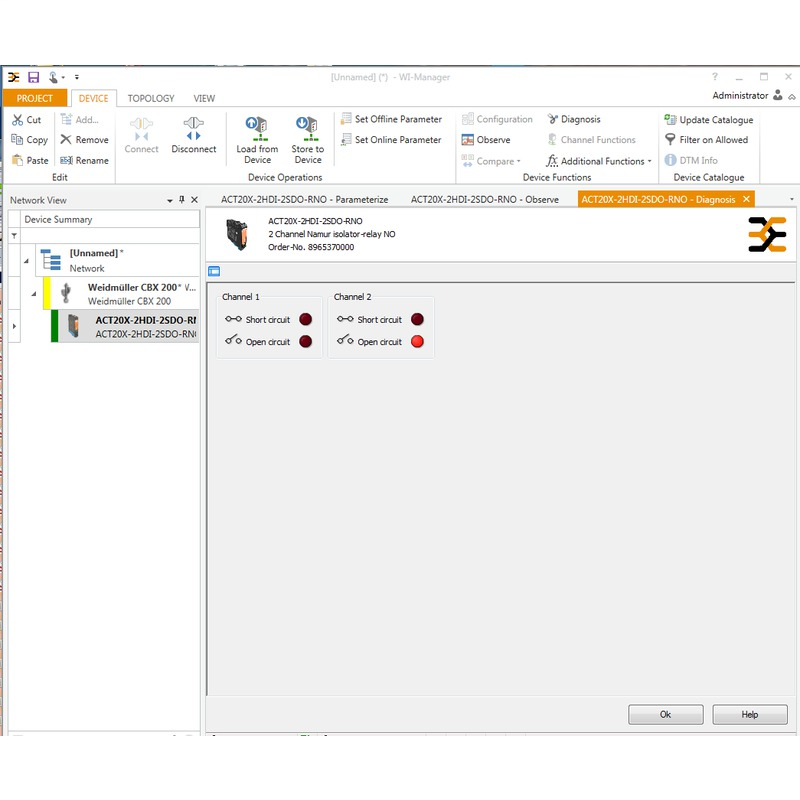
Task: Click the filter funnel icon in Network View
Action: (14, 236)
